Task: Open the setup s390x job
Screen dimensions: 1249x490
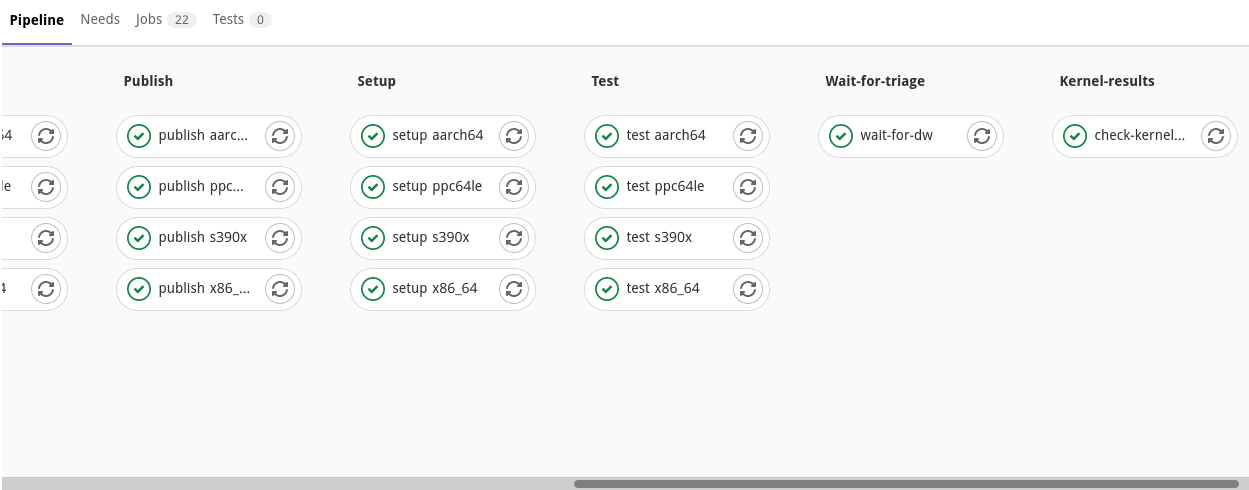Action: pyautogui.click(x=431, y=238)
